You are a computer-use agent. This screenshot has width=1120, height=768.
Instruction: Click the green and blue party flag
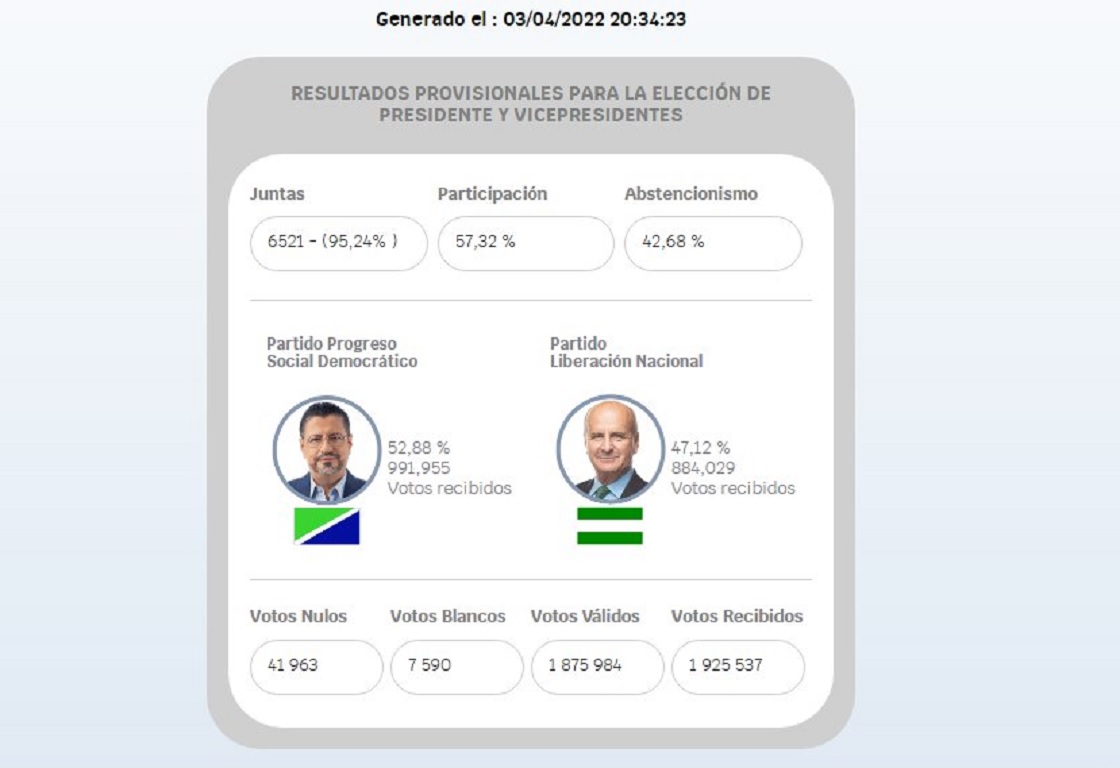pos(326,526)
